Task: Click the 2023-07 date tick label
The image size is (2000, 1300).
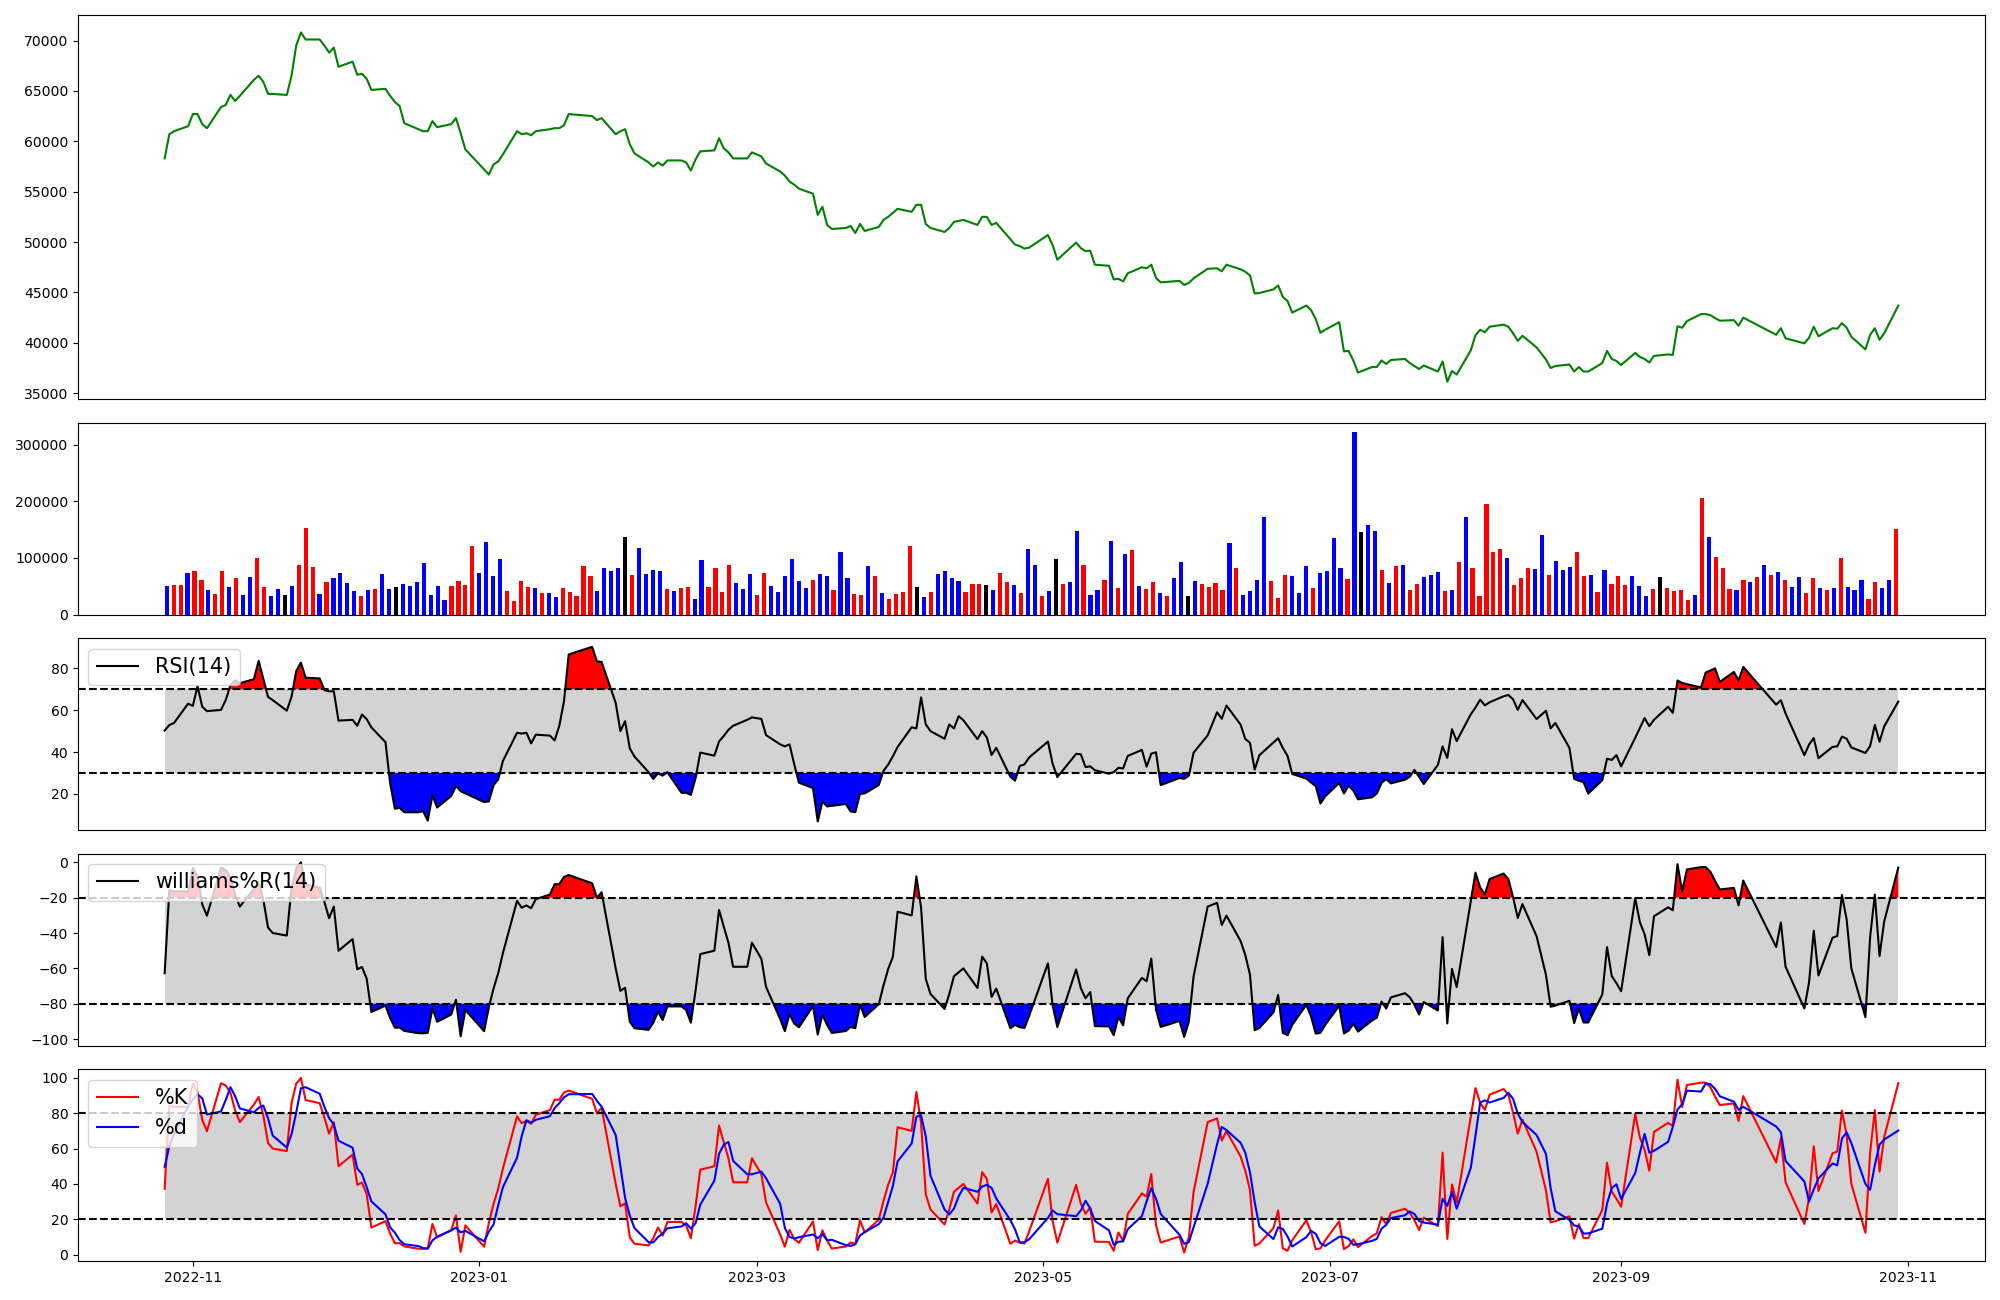Action: pos(1331,1277)
